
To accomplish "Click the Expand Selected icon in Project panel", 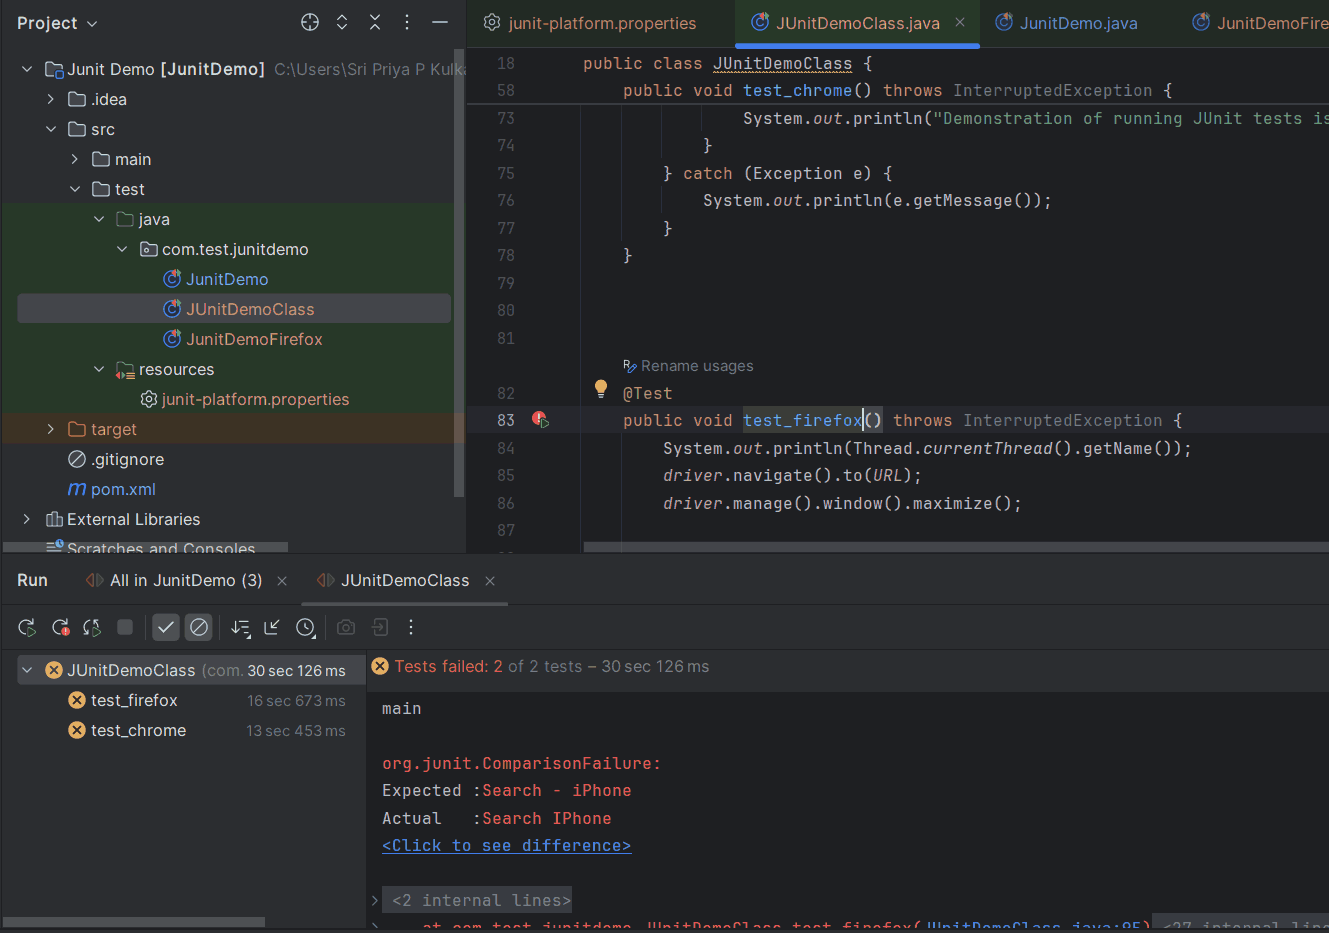I will click(342, 22).
